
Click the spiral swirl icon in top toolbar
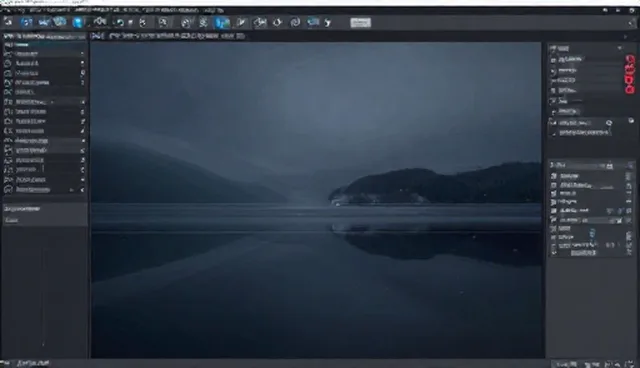[295, 22]
